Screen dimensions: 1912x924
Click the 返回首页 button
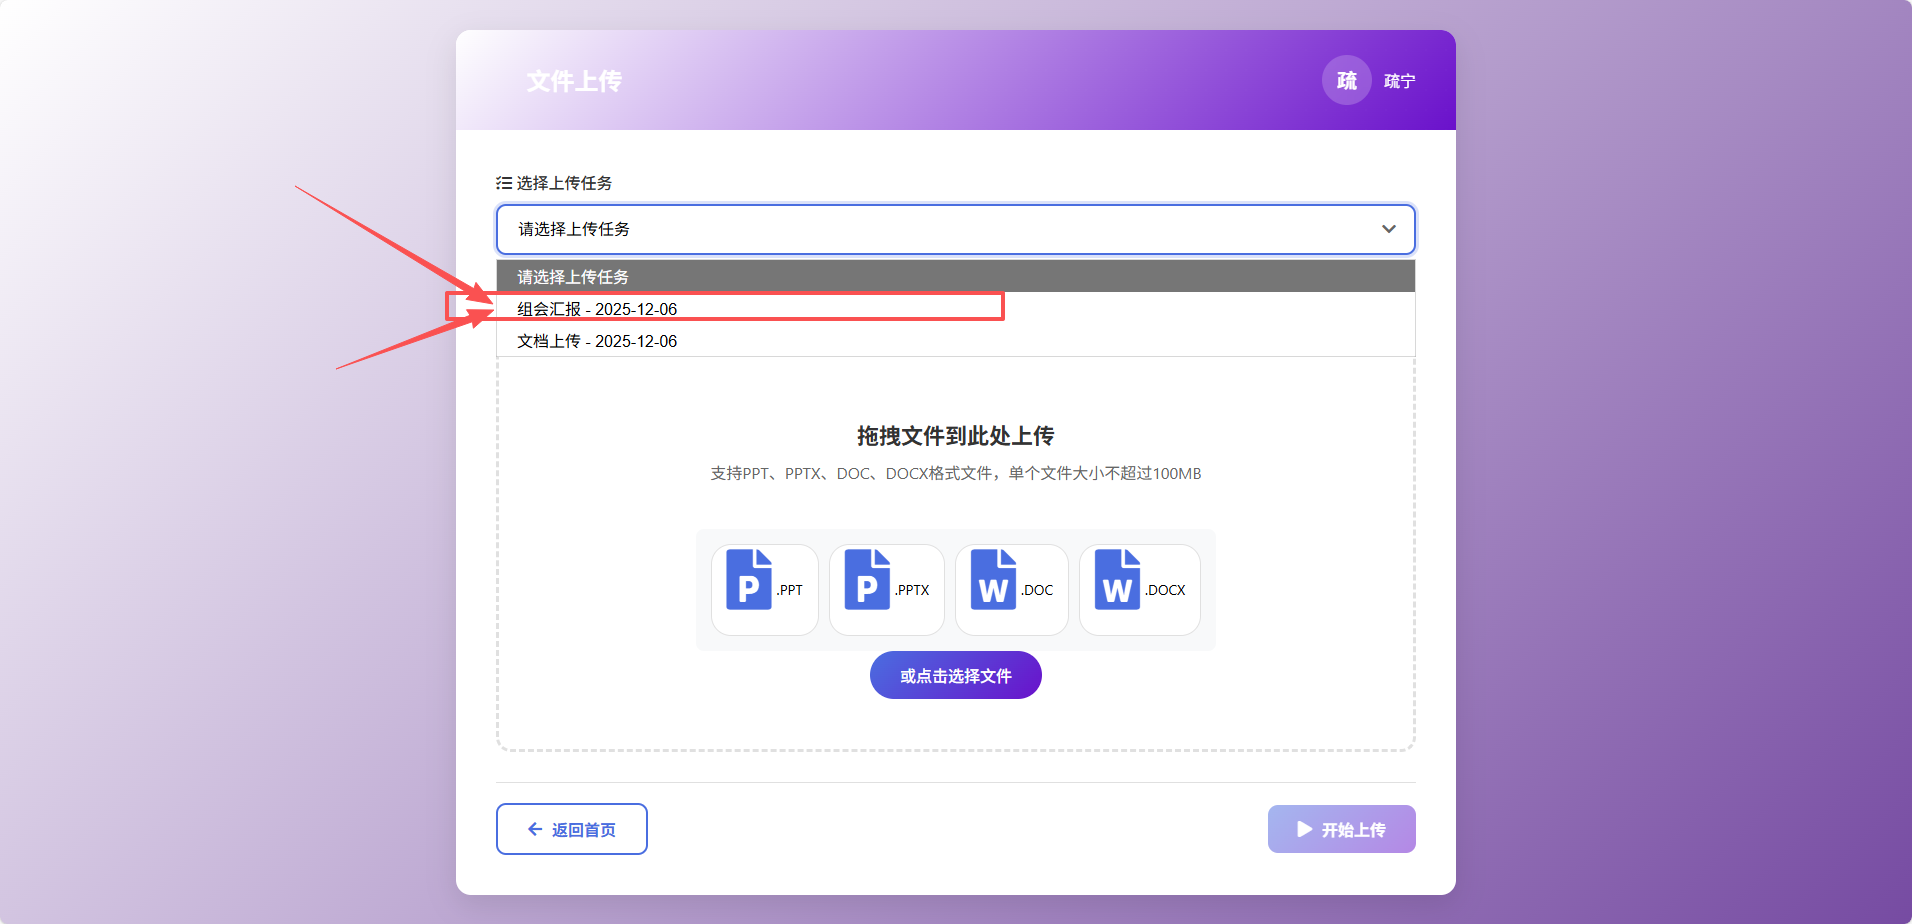tap(572, 829)
